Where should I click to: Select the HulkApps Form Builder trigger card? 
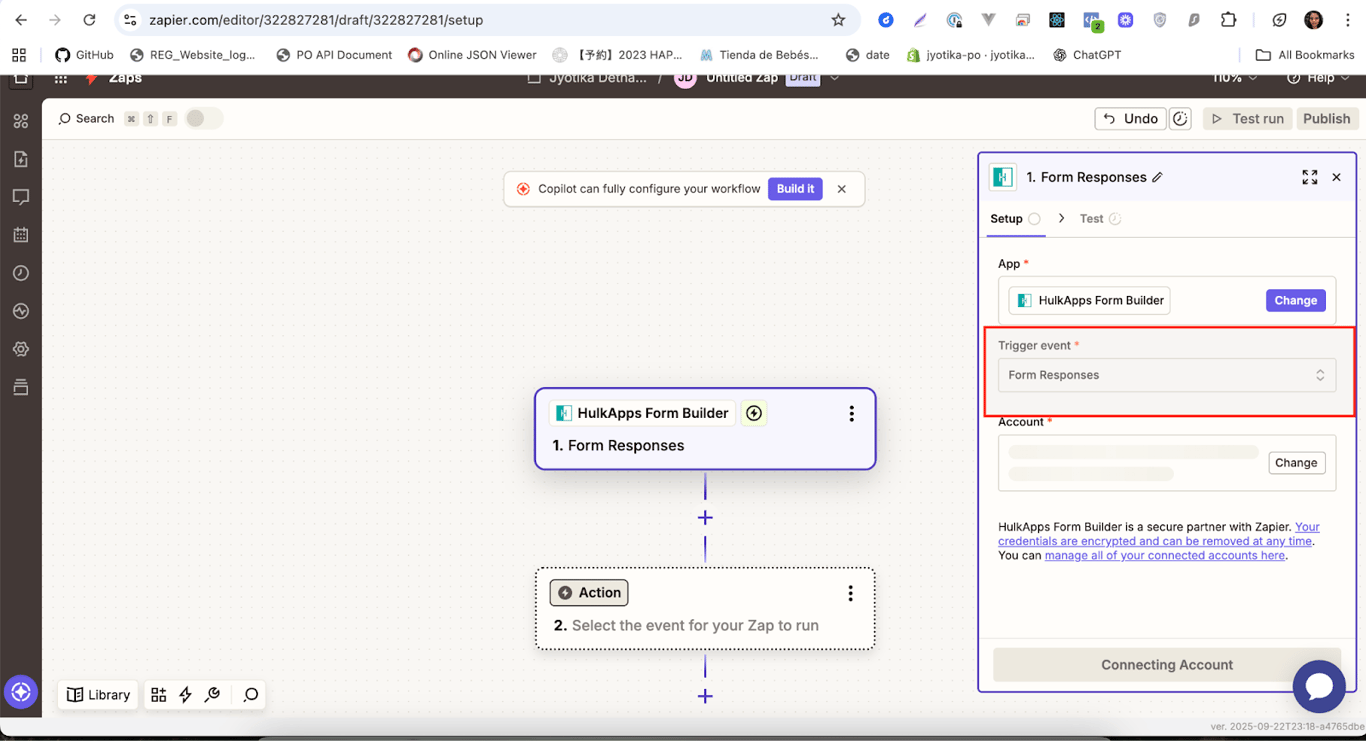tap(705, 429)
